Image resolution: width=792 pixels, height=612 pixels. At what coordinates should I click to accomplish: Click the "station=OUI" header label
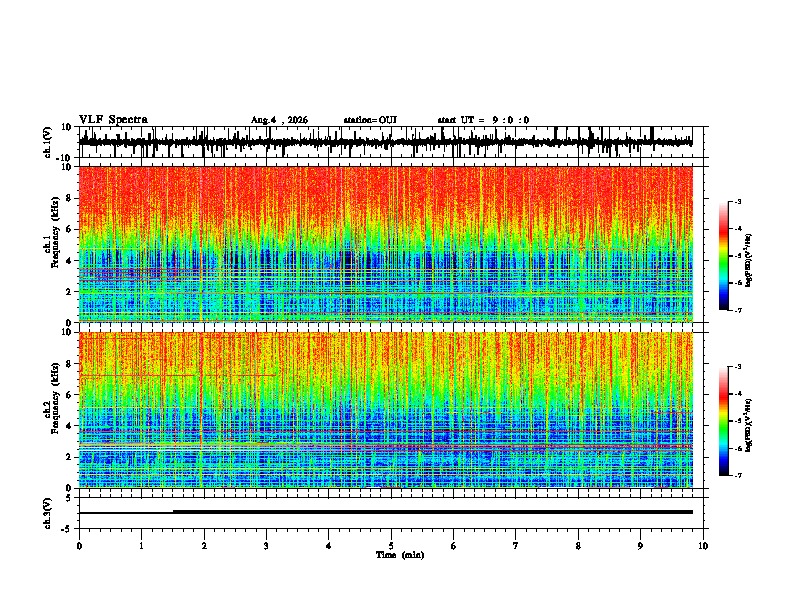point(370,120)
